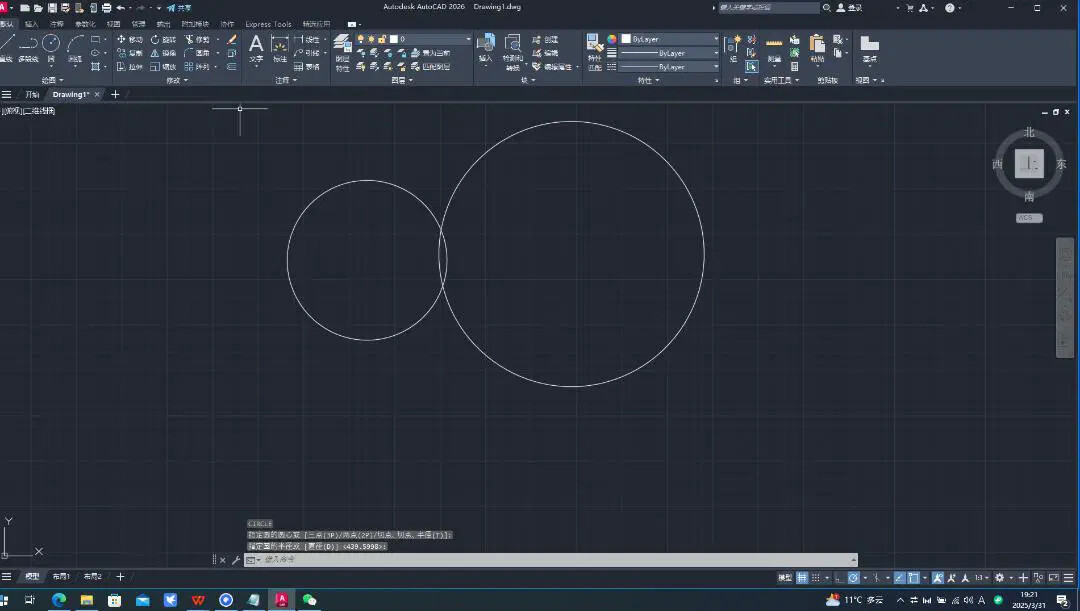
Task: Choose the Mirror command
Action: (163, 53)
